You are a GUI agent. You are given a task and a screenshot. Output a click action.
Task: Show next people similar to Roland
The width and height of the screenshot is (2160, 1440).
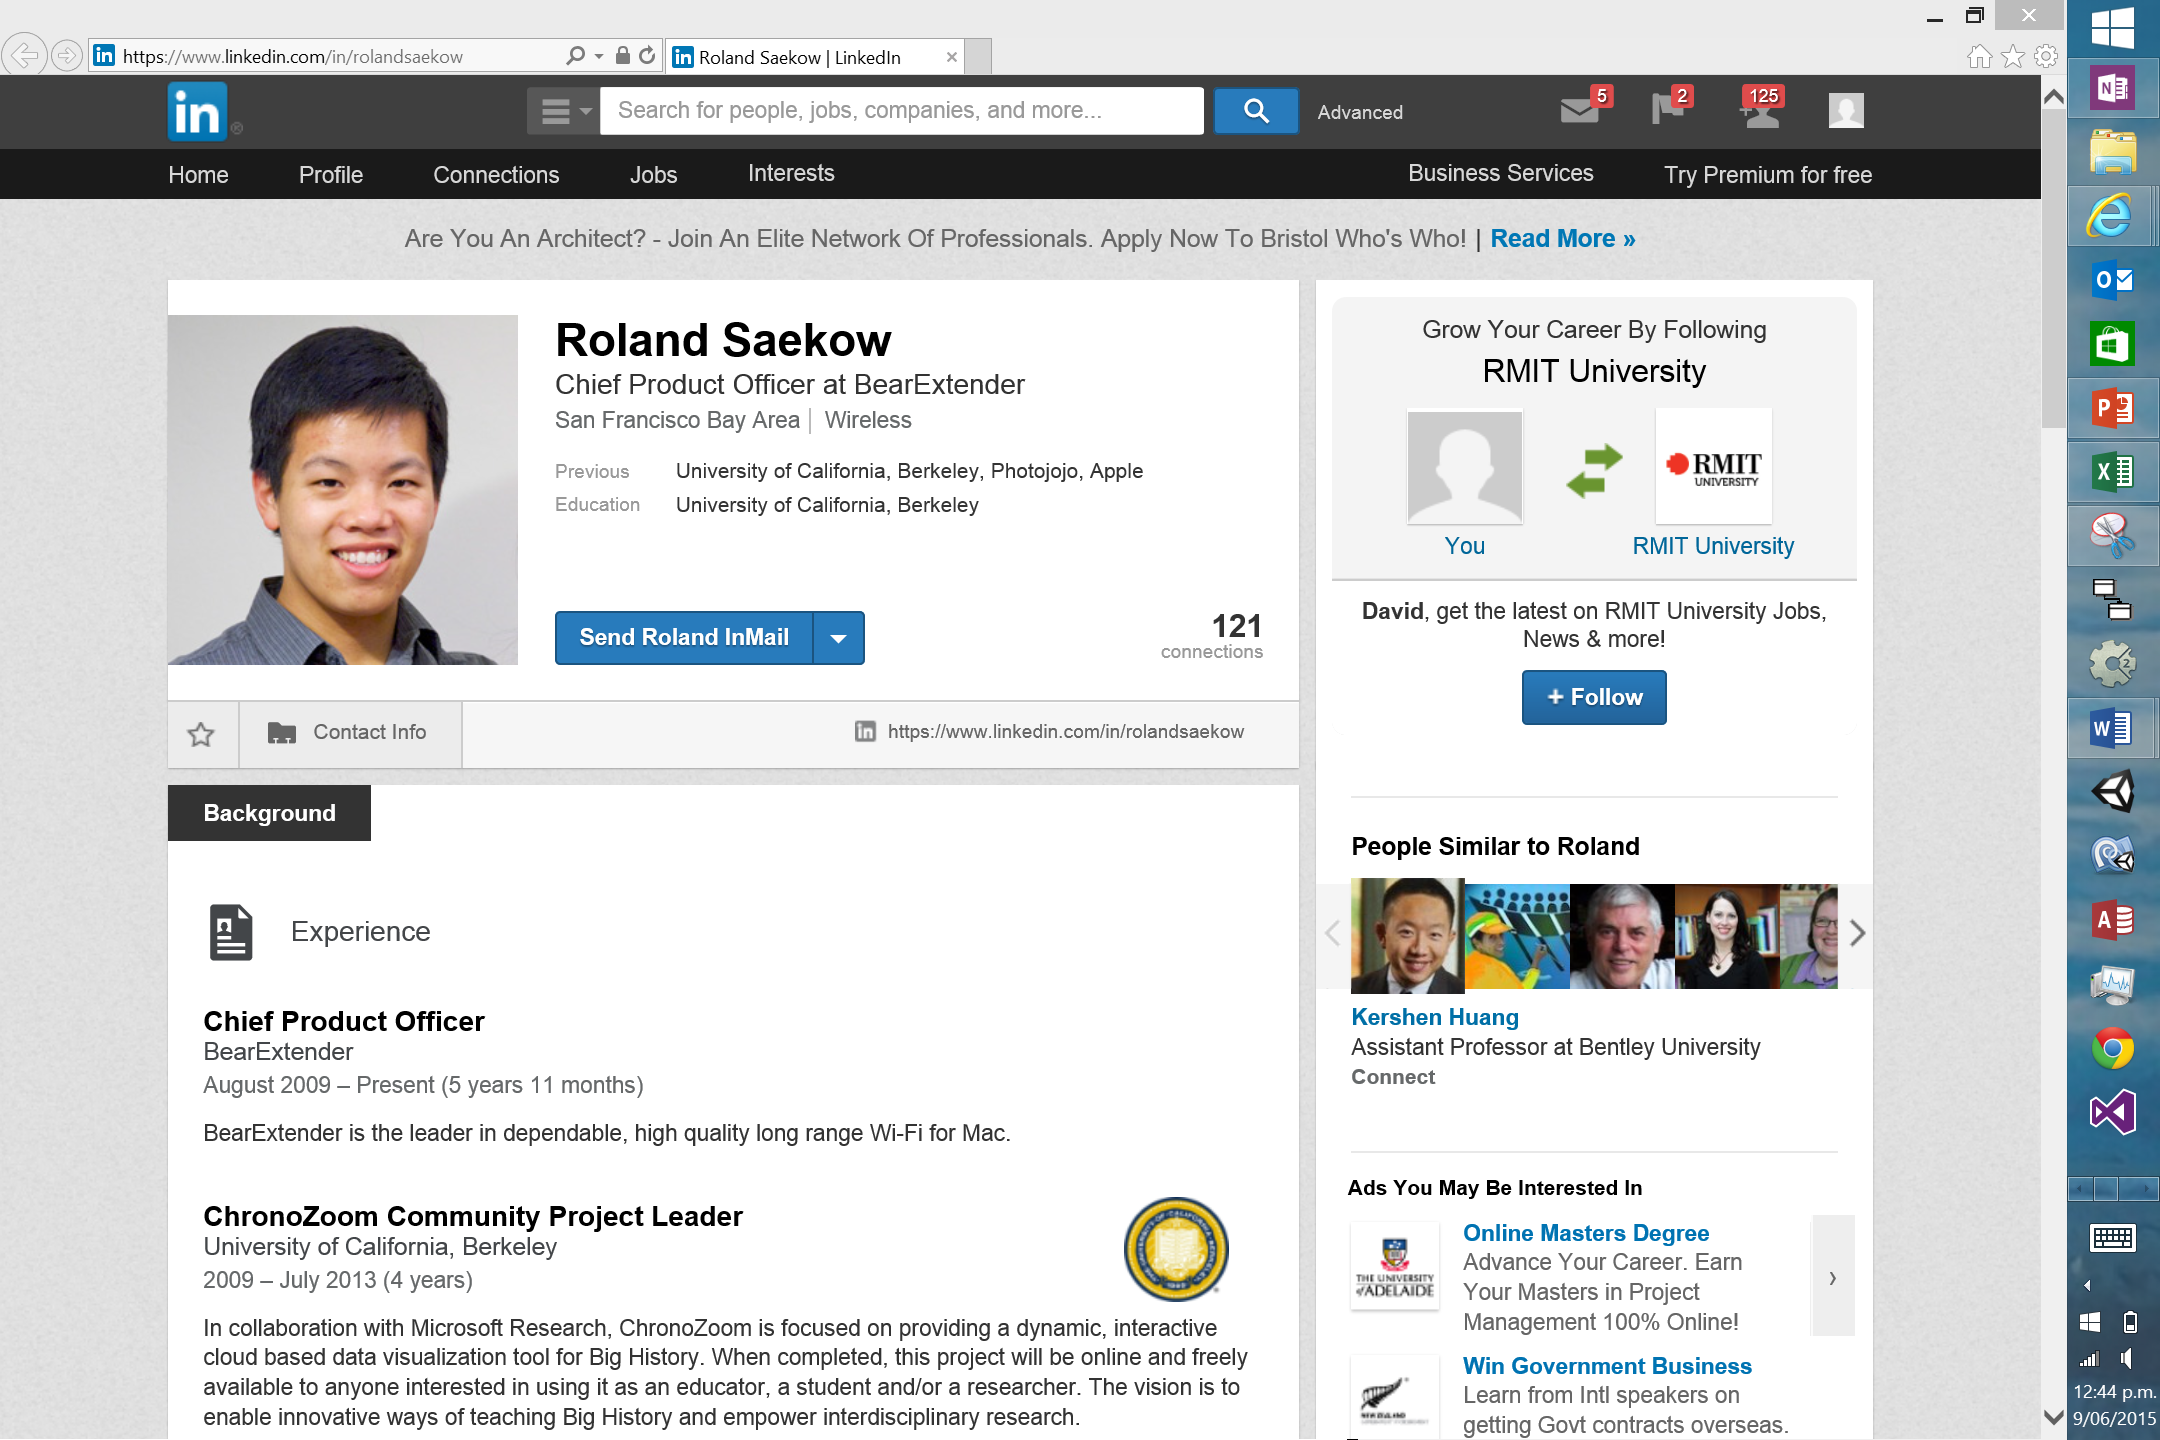point(1857,933)
